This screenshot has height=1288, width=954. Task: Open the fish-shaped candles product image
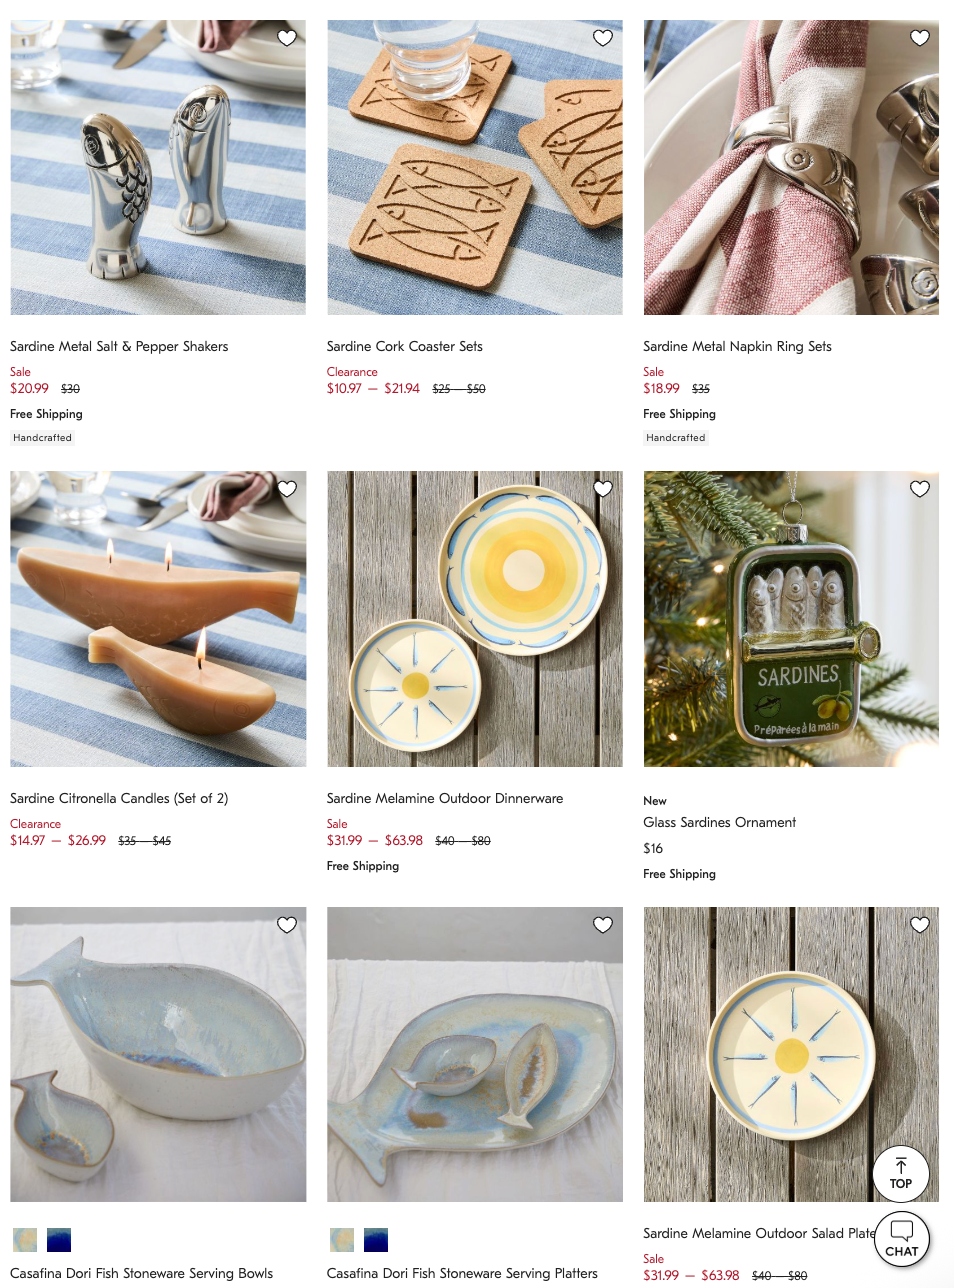[158, 619]
